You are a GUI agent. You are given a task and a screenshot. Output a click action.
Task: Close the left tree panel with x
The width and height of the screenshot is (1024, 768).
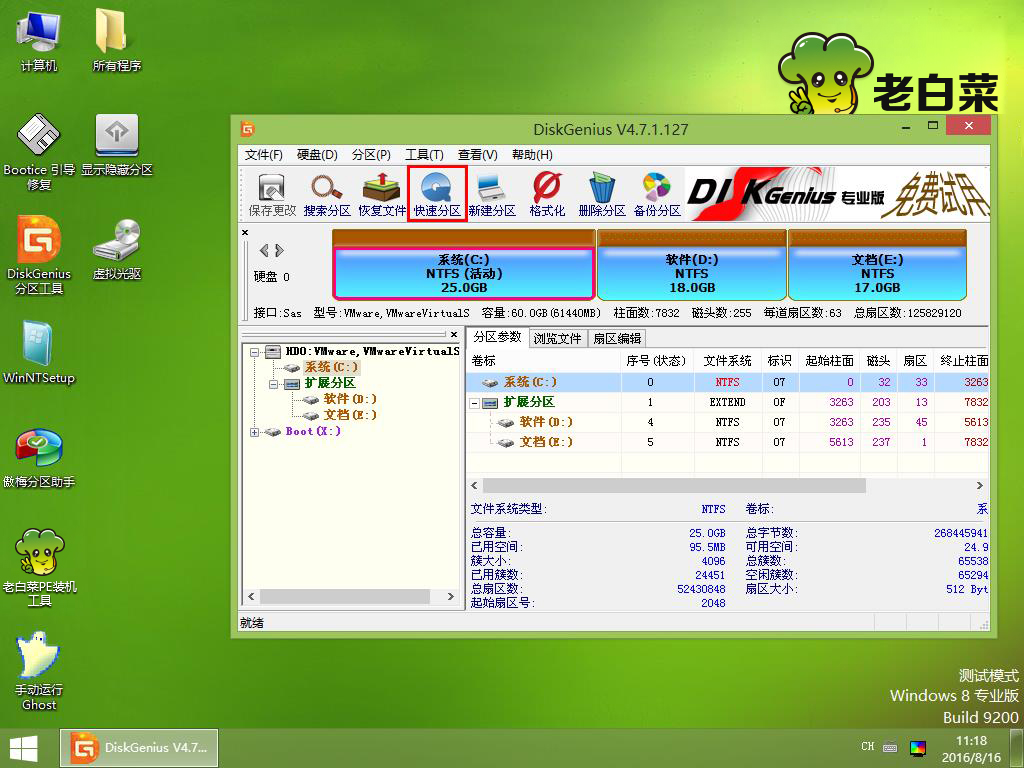pos(454,334)
